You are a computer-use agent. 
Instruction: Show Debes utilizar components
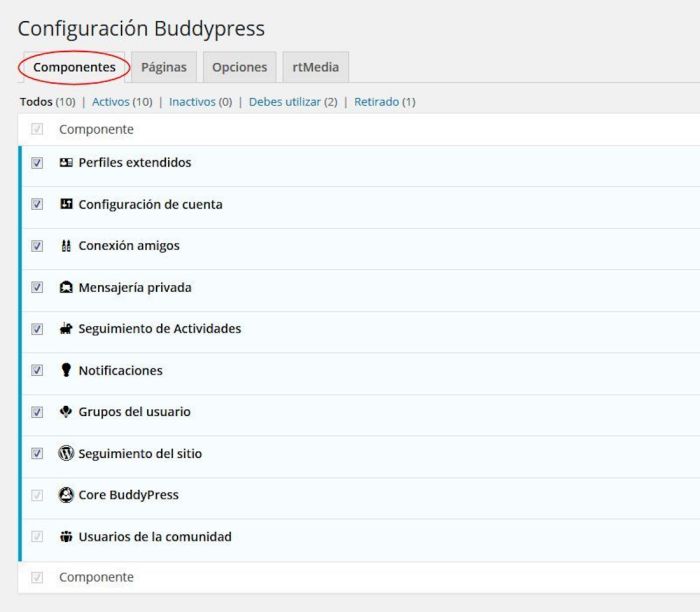coord(284,102)
